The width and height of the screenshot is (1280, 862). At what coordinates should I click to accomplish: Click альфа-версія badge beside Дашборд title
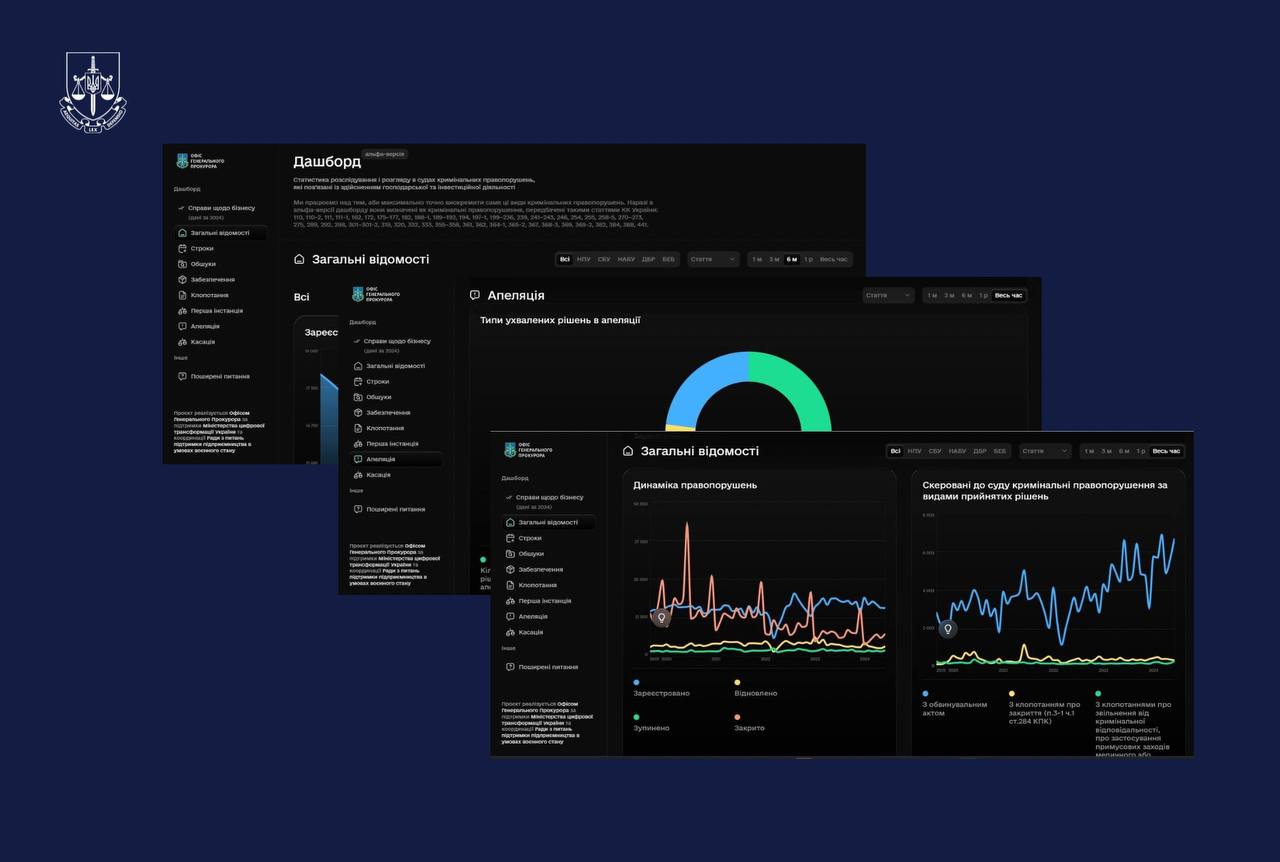(385, 154)
